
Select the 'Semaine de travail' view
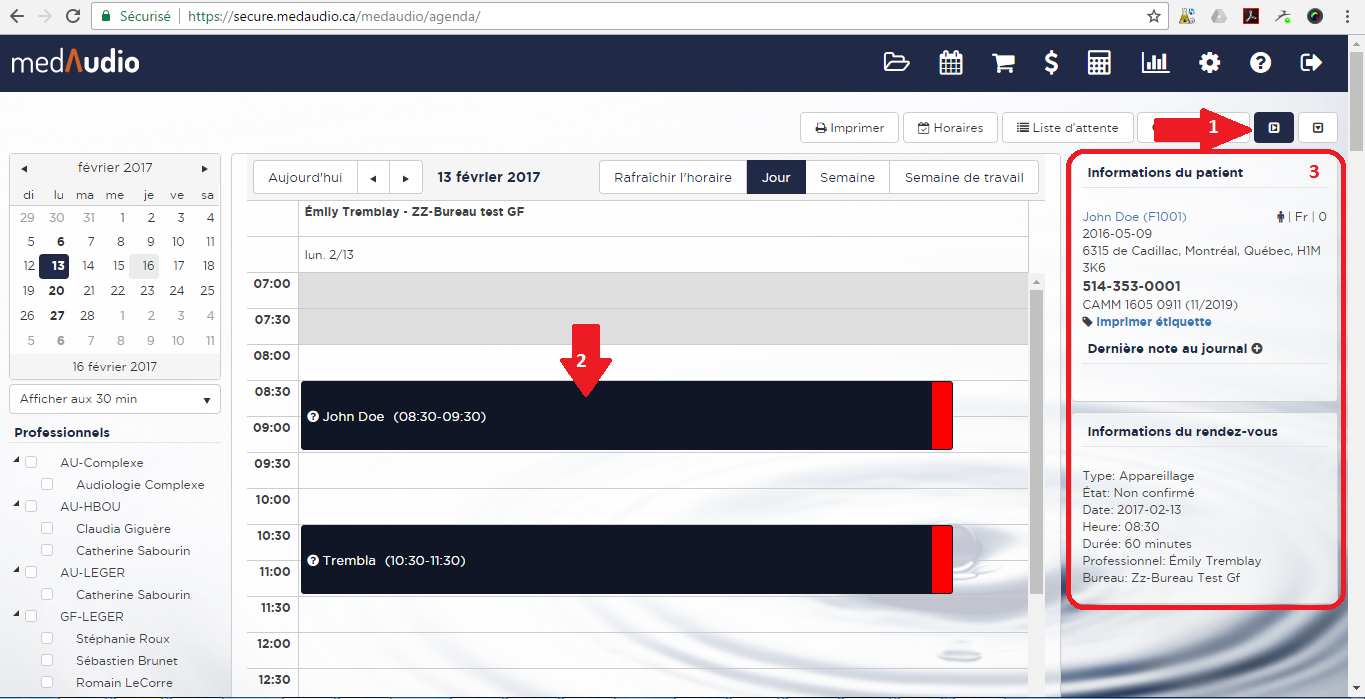point(963,178)
